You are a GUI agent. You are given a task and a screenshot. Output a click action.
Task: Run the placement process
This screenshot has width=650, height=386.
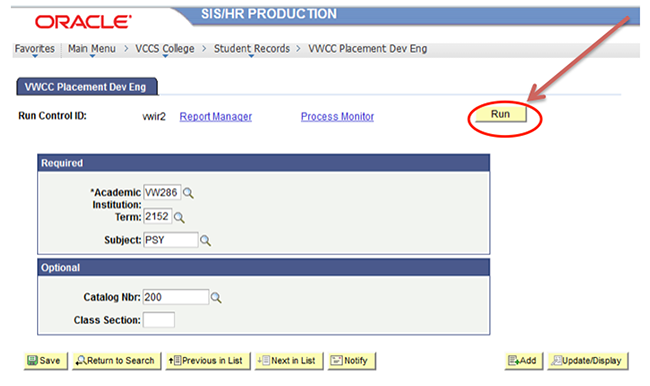click(x=501, y=114)
